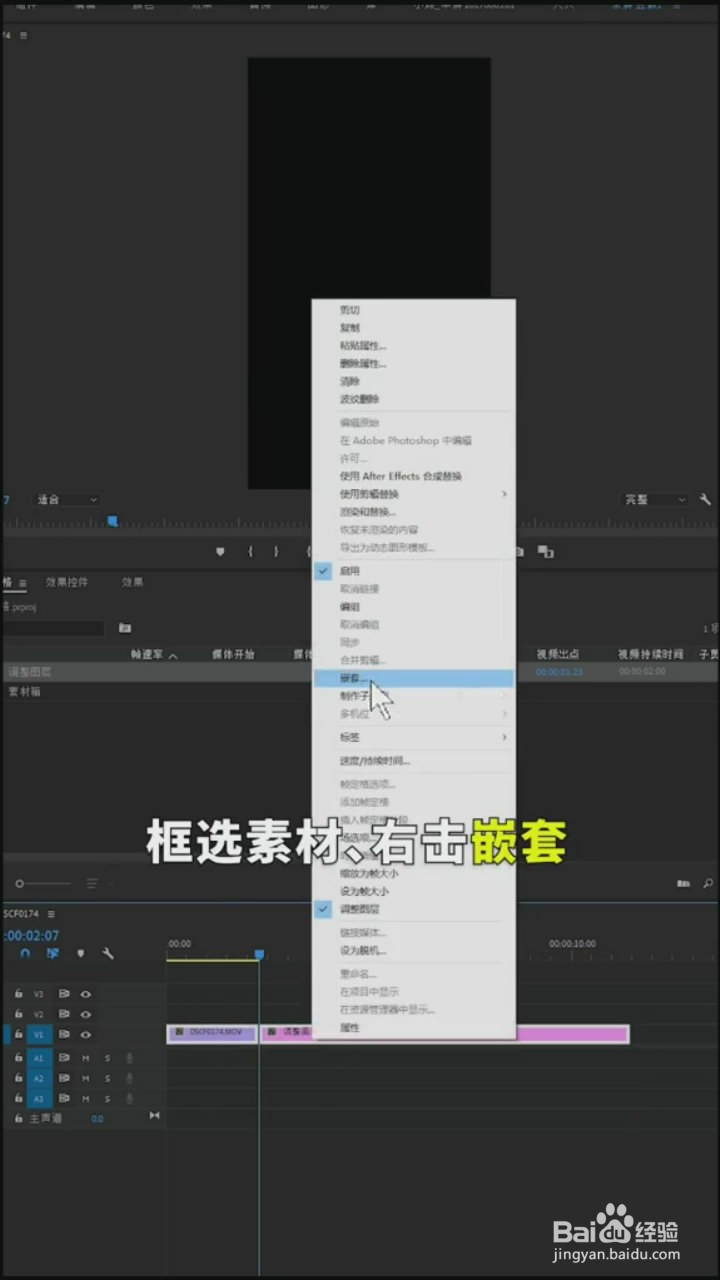Switch to the 效果 (Effects) tab
The image size is (720, 1280).
133,582
